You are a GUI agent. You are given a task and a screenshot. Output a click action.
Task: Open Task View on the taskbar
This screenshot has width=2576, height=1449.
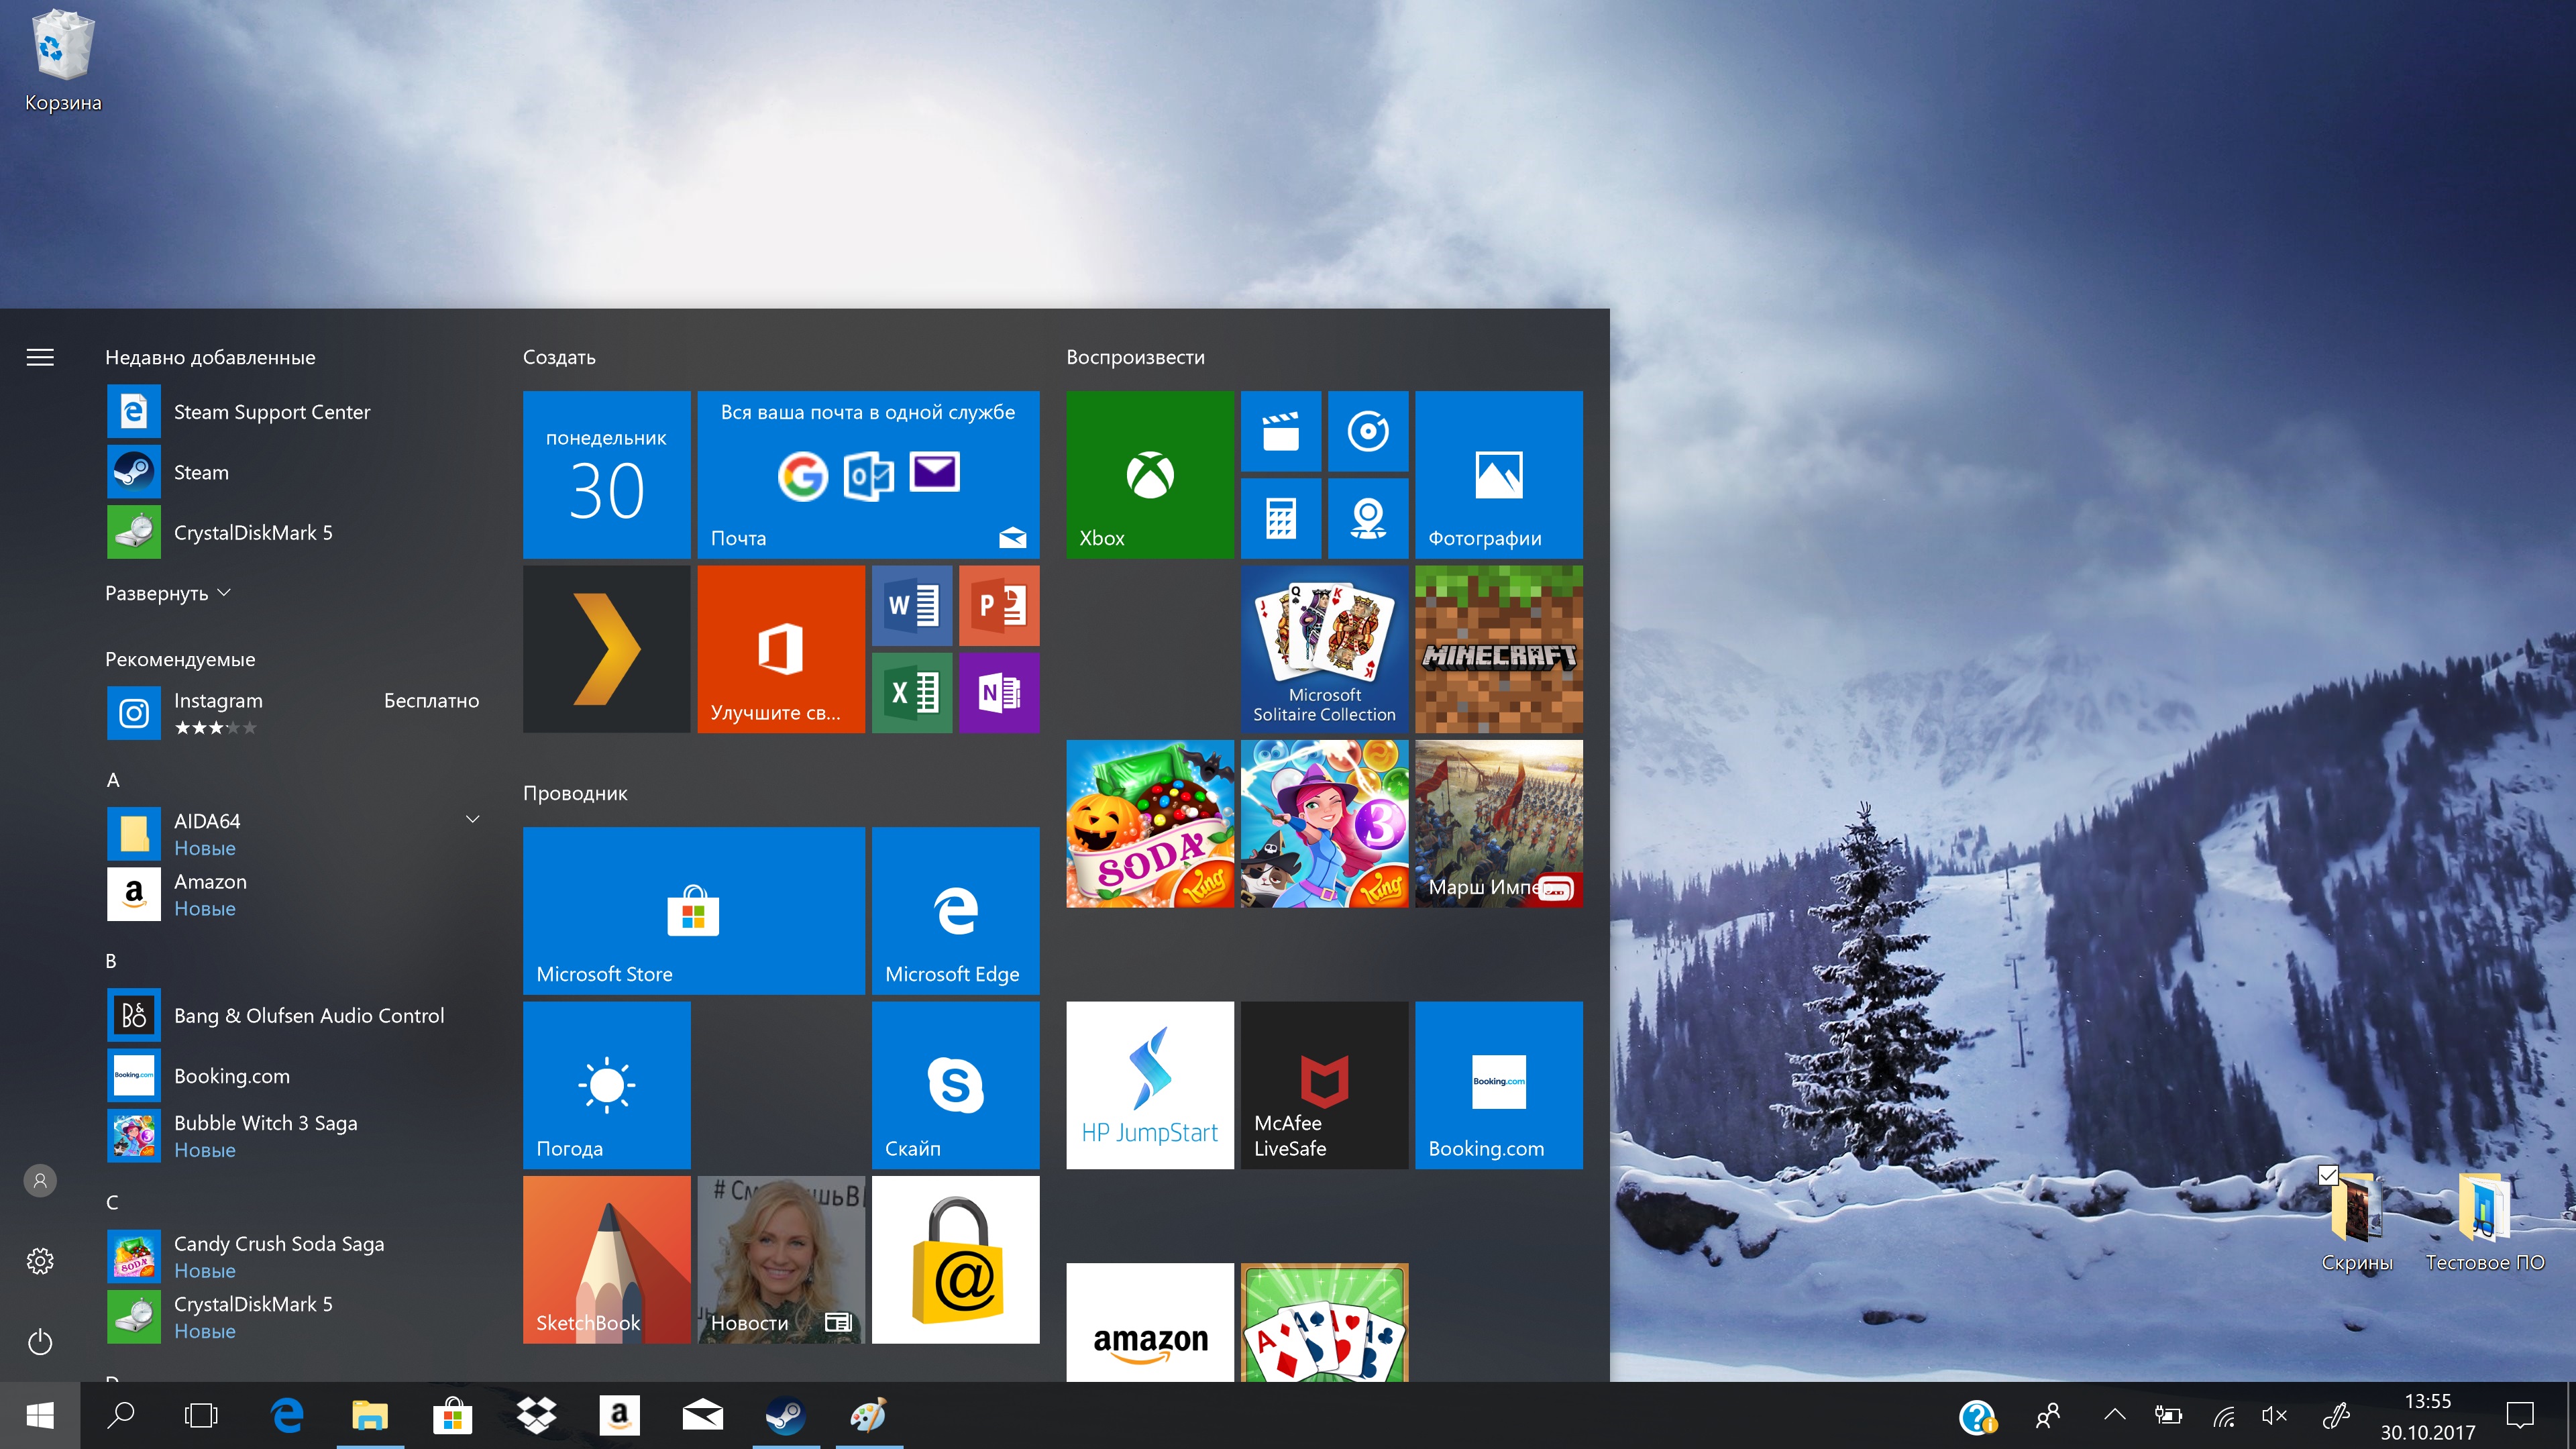pyautogui.click(x=201, y=1415)
